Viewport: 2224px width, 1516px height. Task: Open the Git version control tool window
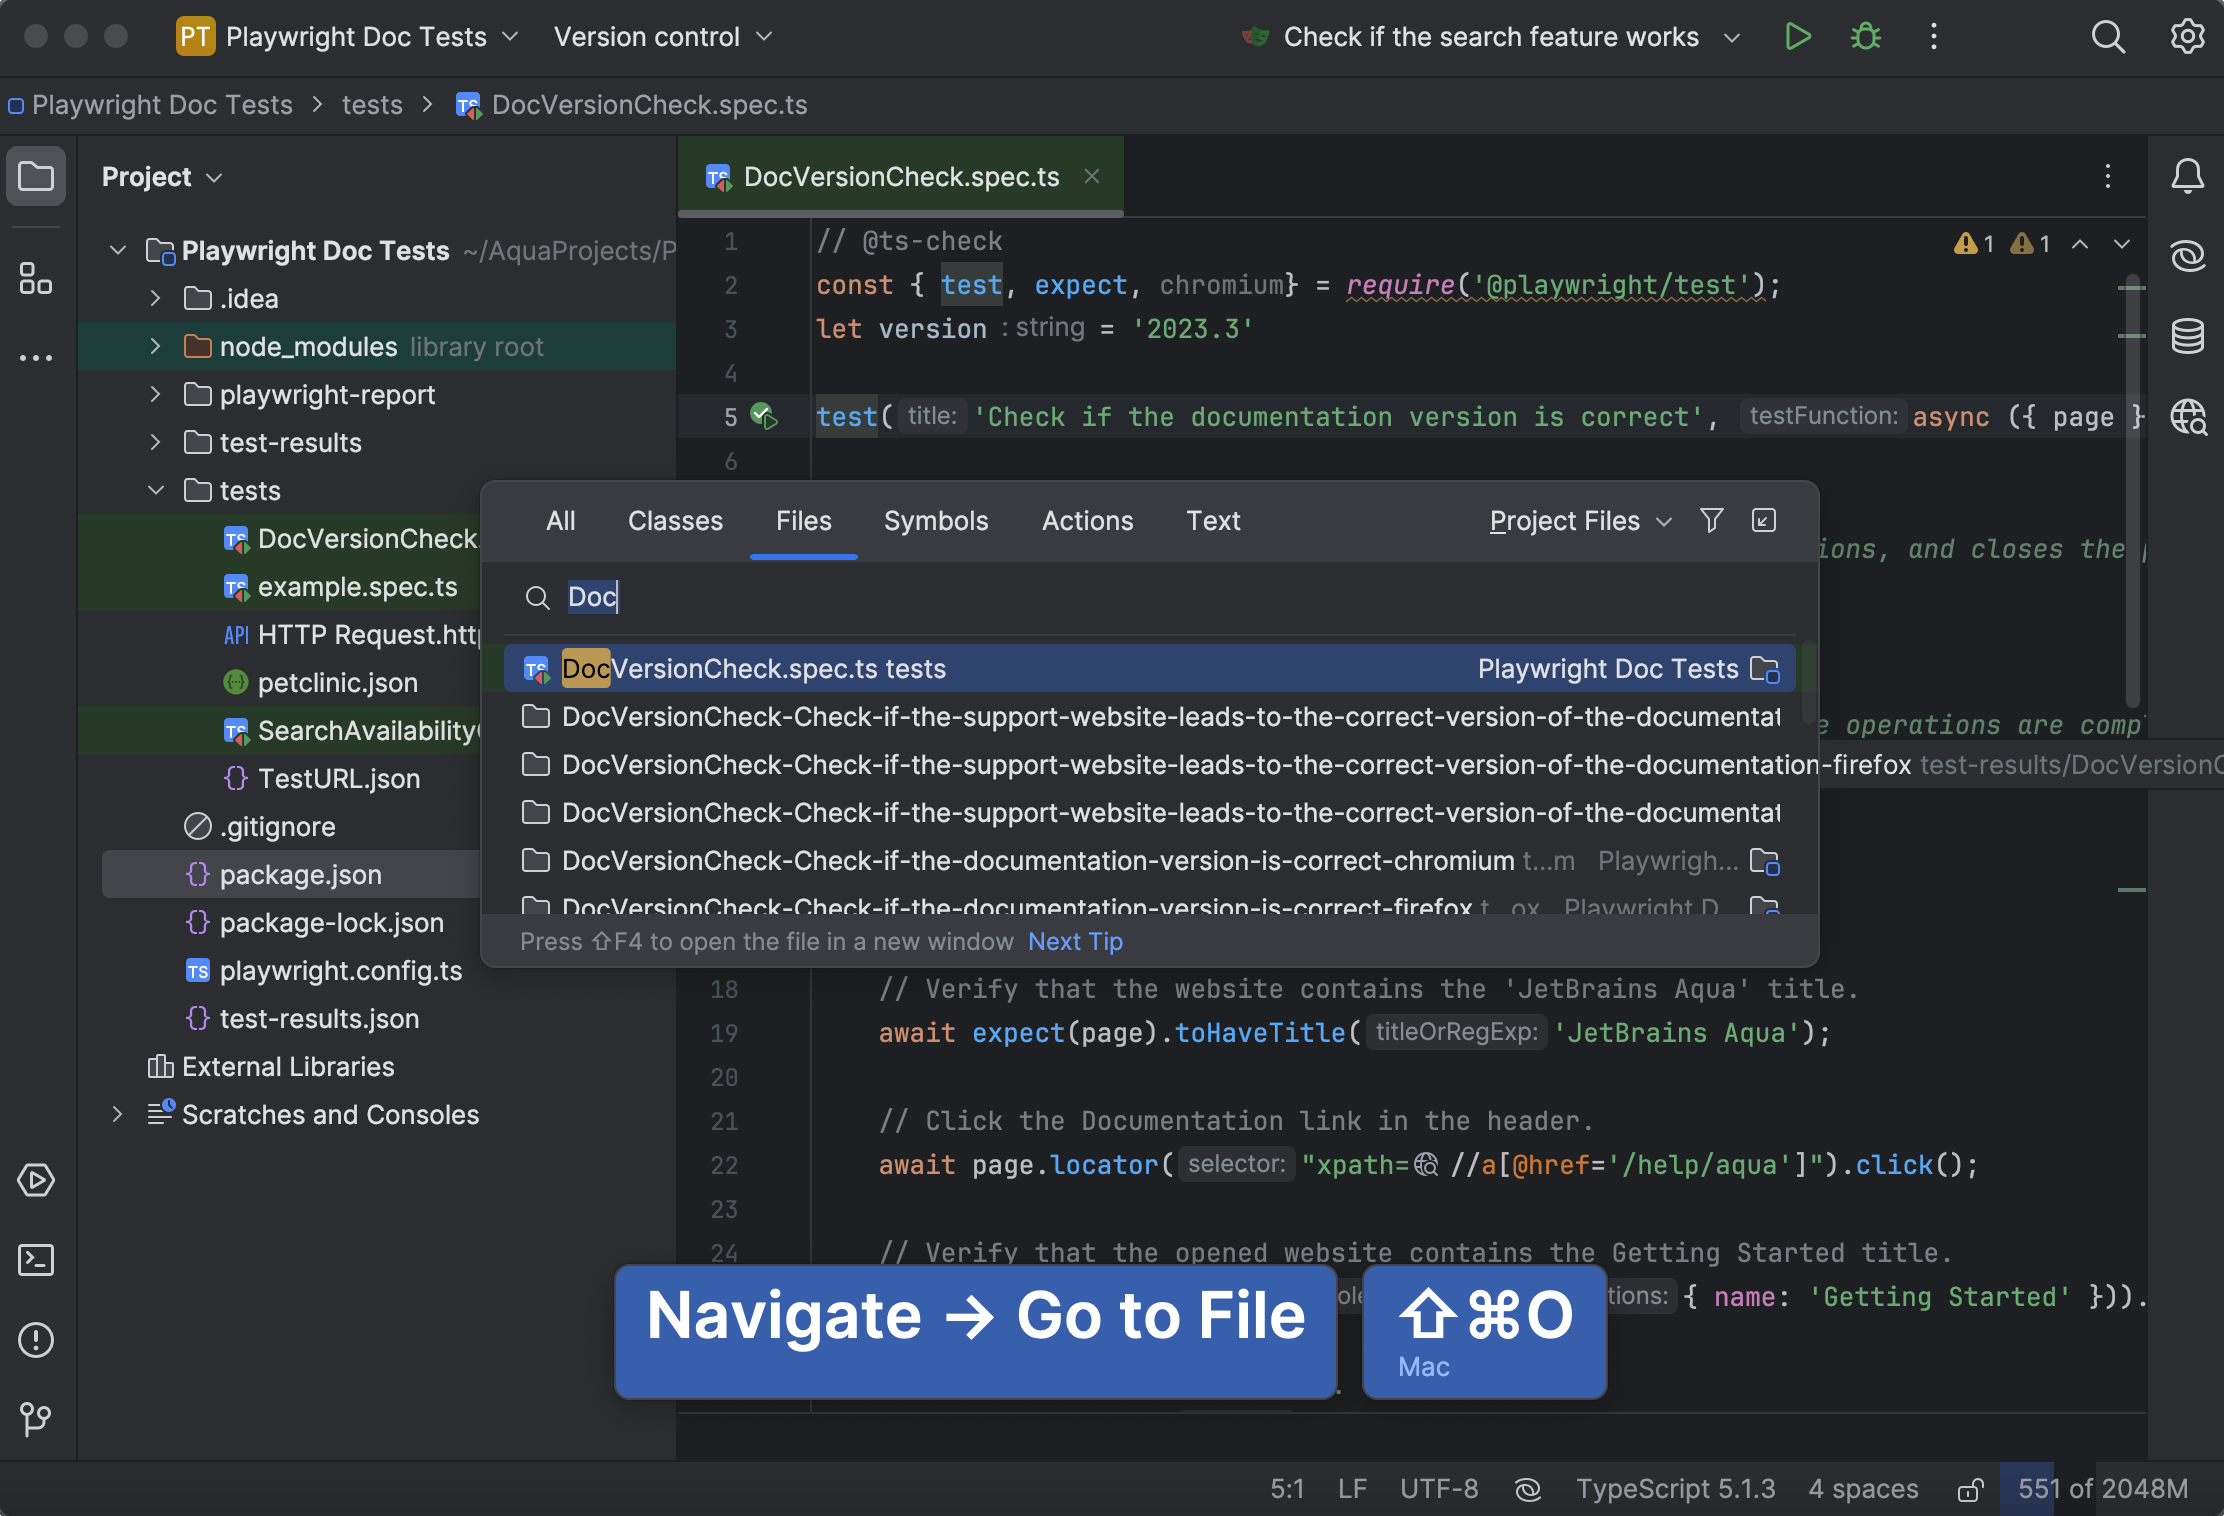pyautogui.click(x=36, y=1418)
